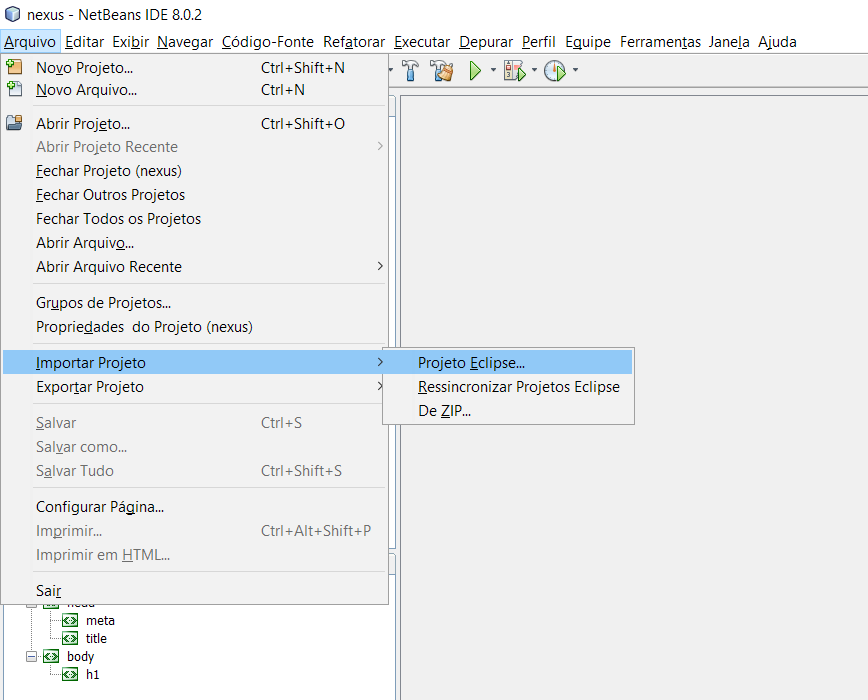Open the Arquivo menu

coord(30,42)
